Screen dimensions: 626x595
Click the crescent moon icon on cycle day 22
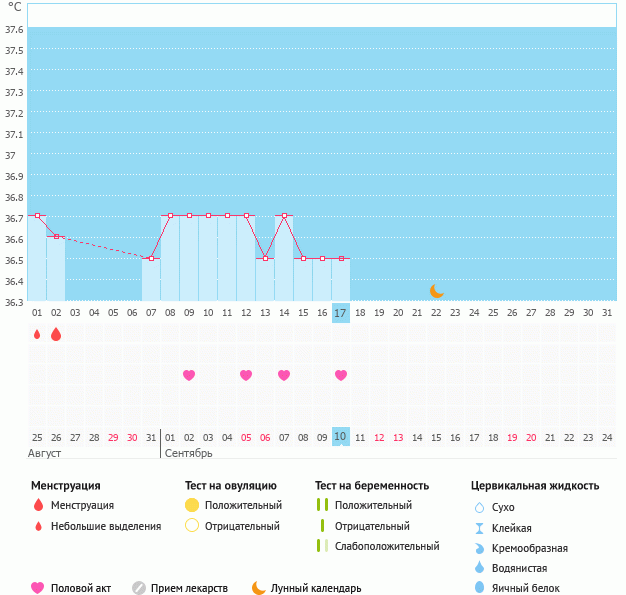[x=436, y=291]
